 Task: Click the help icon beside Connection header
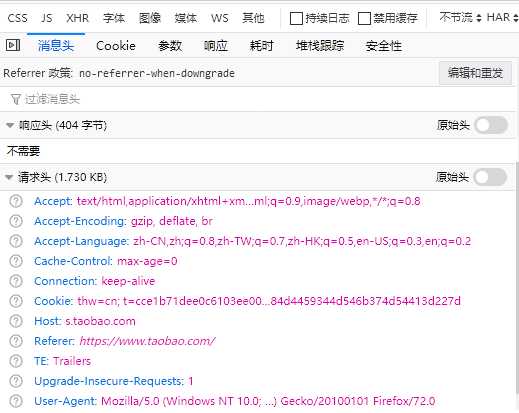16,281
